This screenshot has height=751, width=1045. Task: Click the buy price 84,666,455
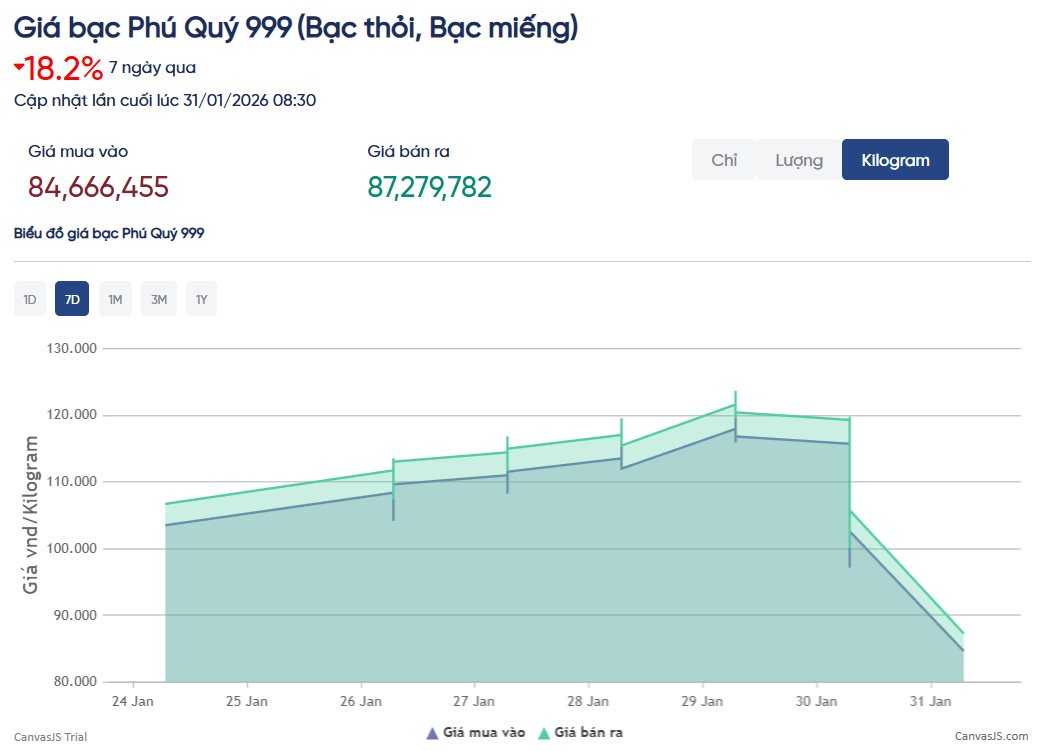coord(98,187)
